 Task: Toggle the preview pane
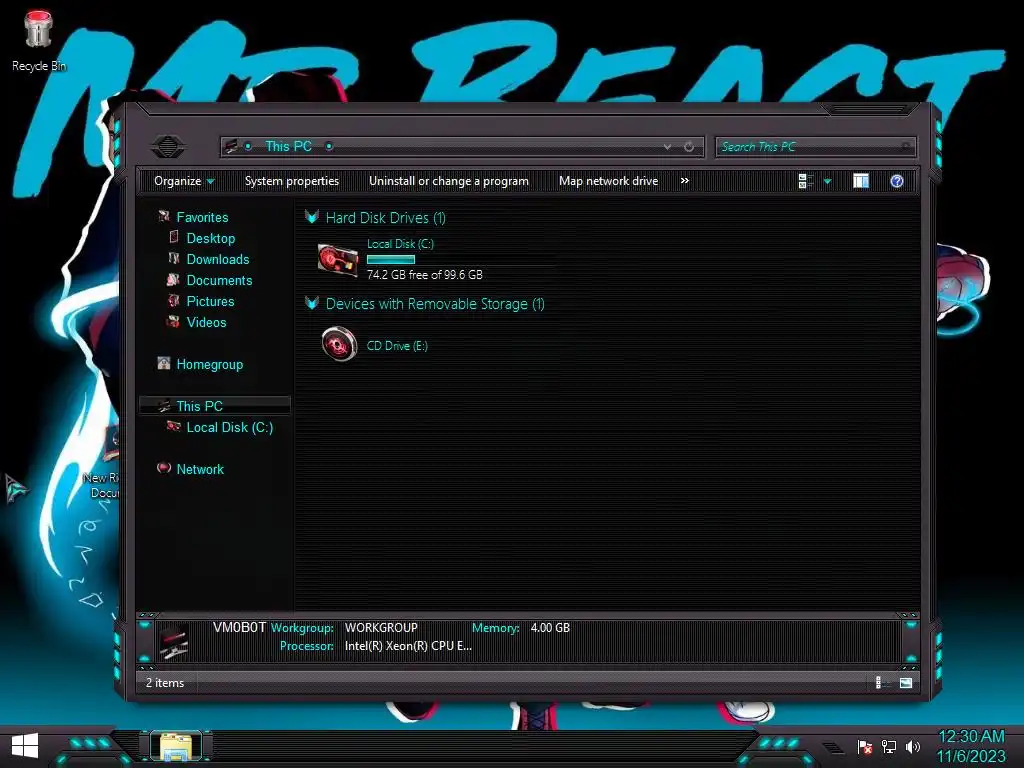861,181
